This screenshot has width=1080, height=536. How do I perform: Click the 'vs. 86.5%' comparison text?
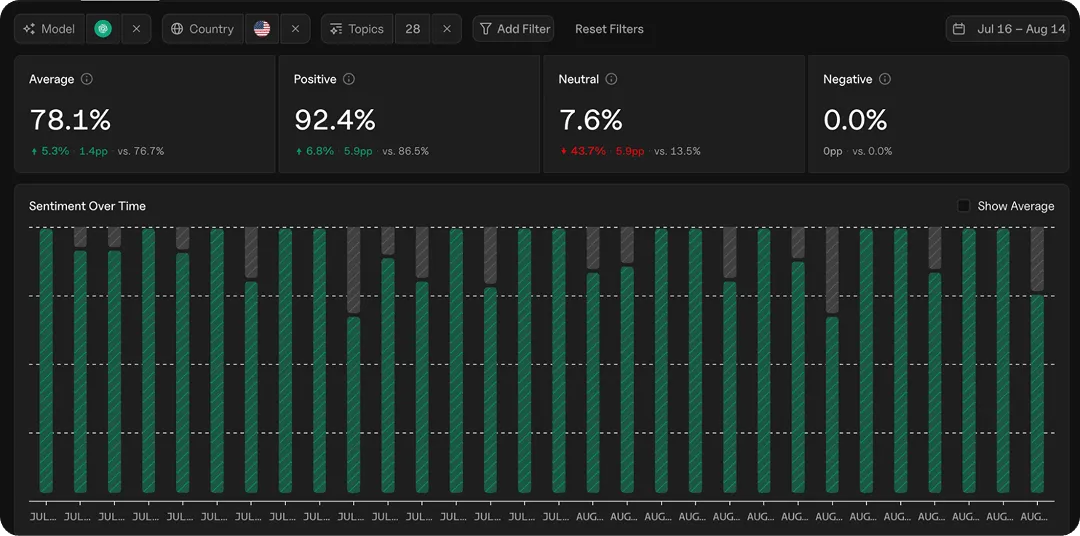pos(405,151)
